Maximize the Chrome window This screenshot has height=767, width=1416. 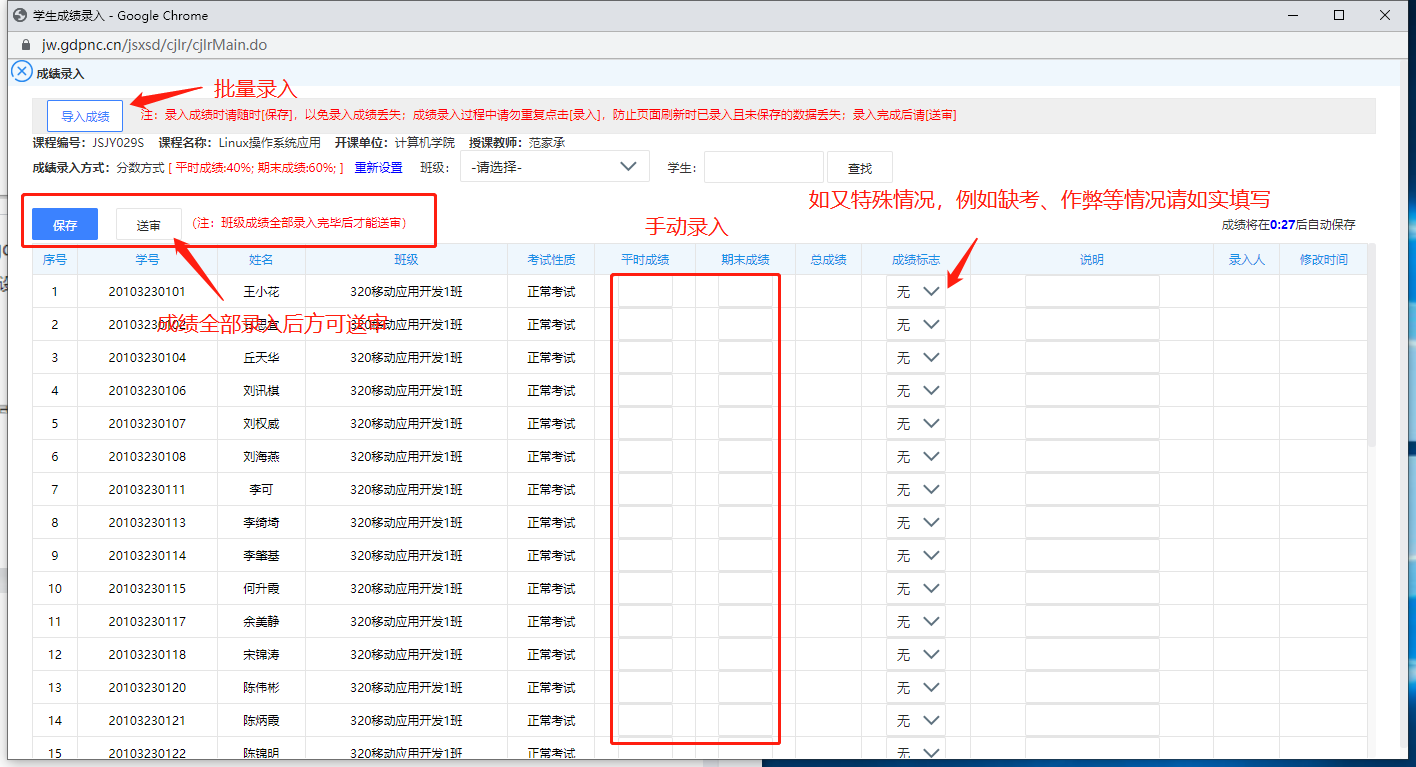tap(1339, 15)
